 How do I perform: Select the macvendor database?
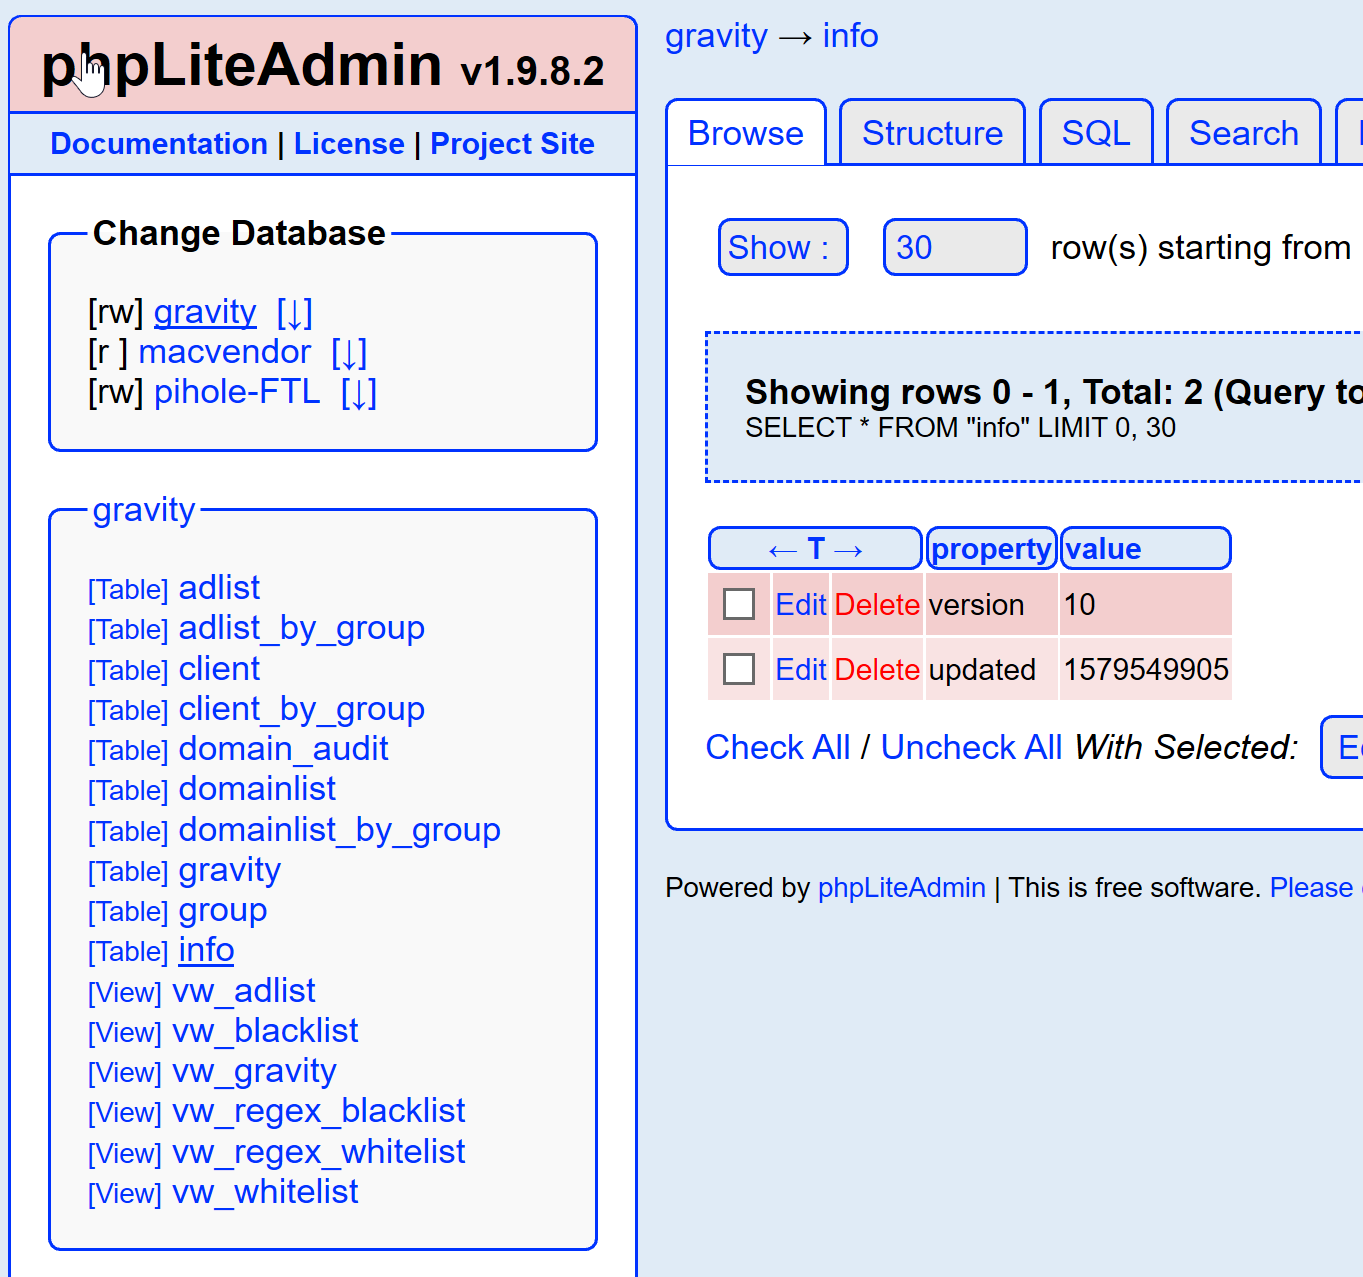(x=225, y=352)
